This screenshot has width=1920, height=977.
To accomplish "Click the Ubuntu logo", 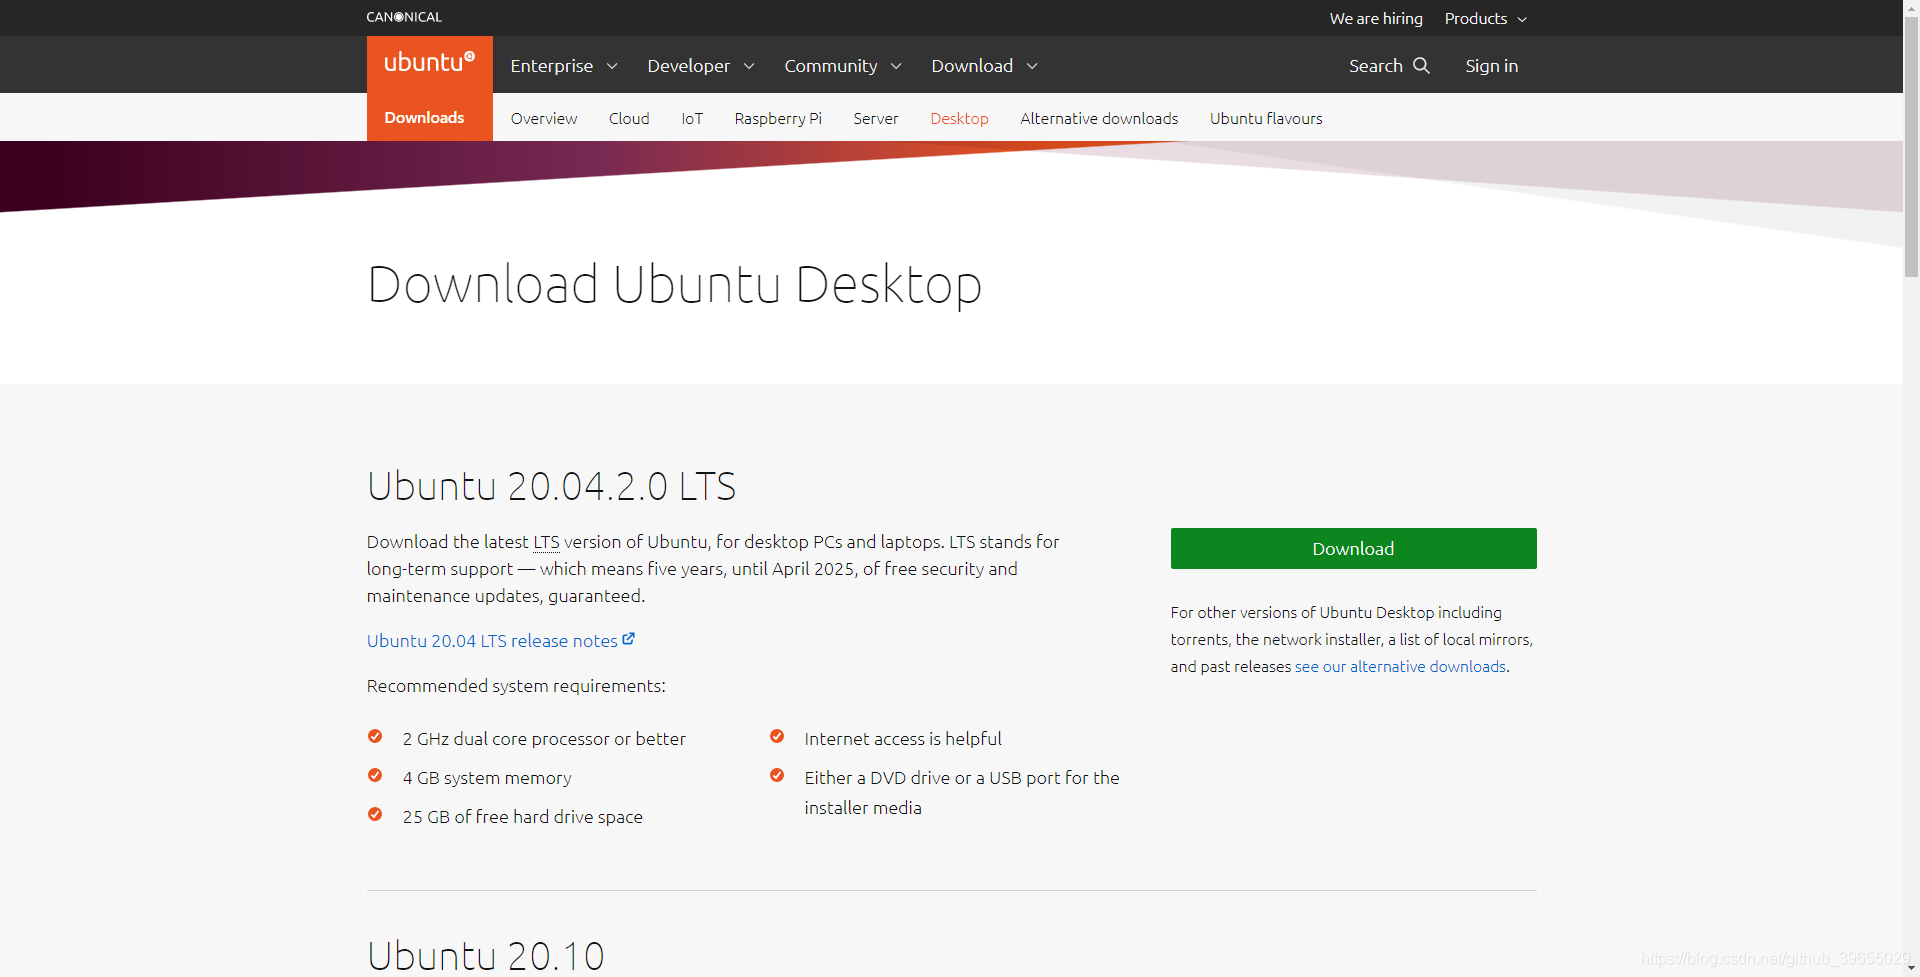I will pyautogui.click(x=430, y=63).
